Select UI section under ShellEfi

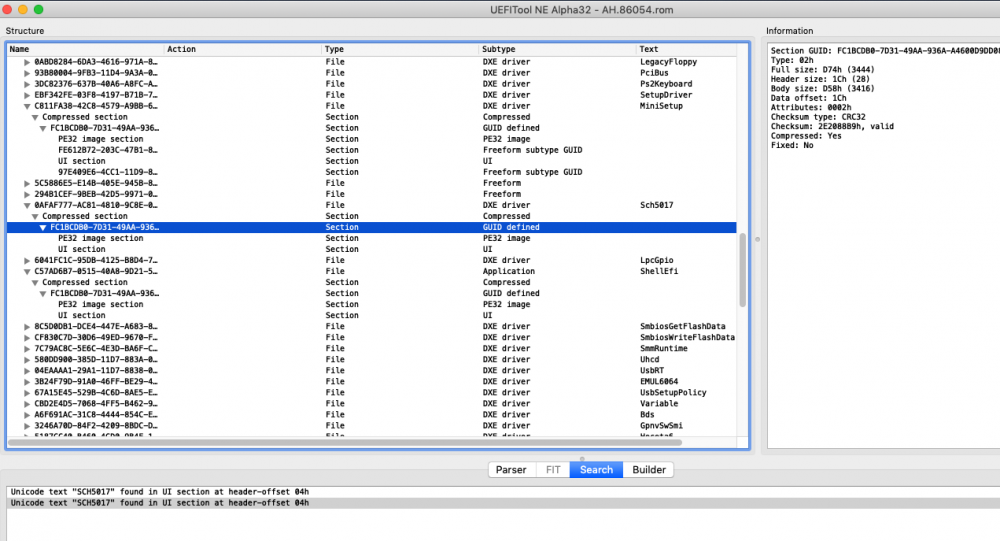[371, 315]
